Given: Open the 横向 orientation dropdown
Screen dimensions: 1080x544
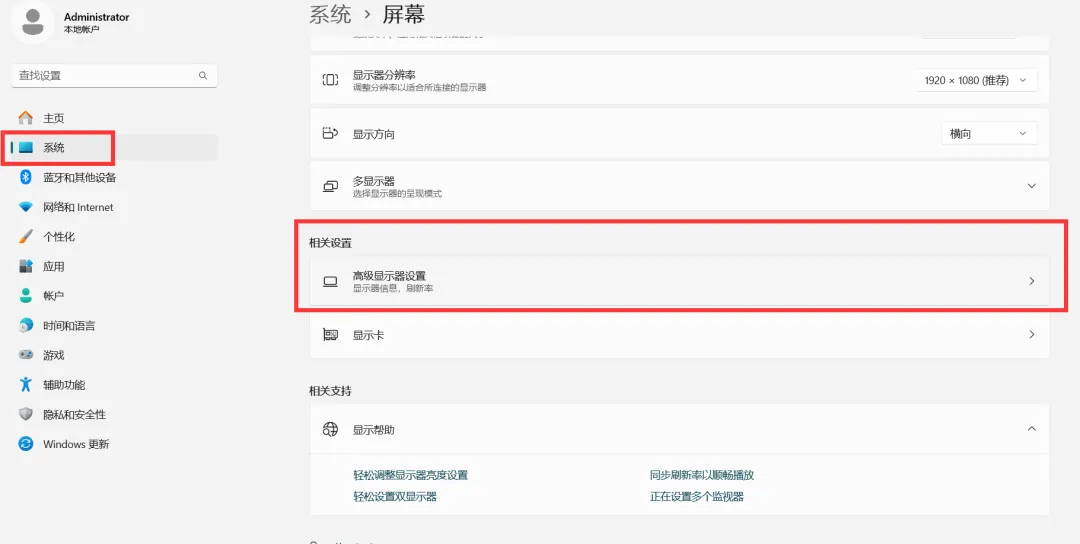Looking at the screenshot, I should 989,134.
